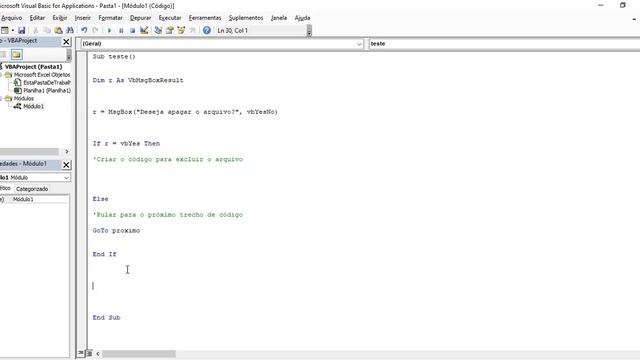
Task: Click Full Module View button at bottom
Action: pyautogui.click(x=89, y=353)
